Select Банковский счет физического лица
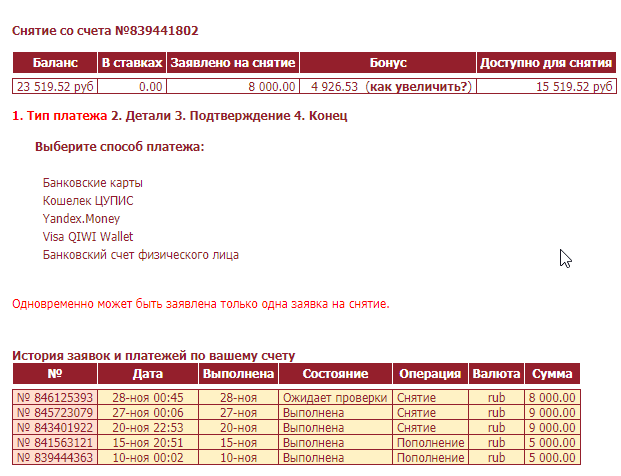 coord(141,255)
